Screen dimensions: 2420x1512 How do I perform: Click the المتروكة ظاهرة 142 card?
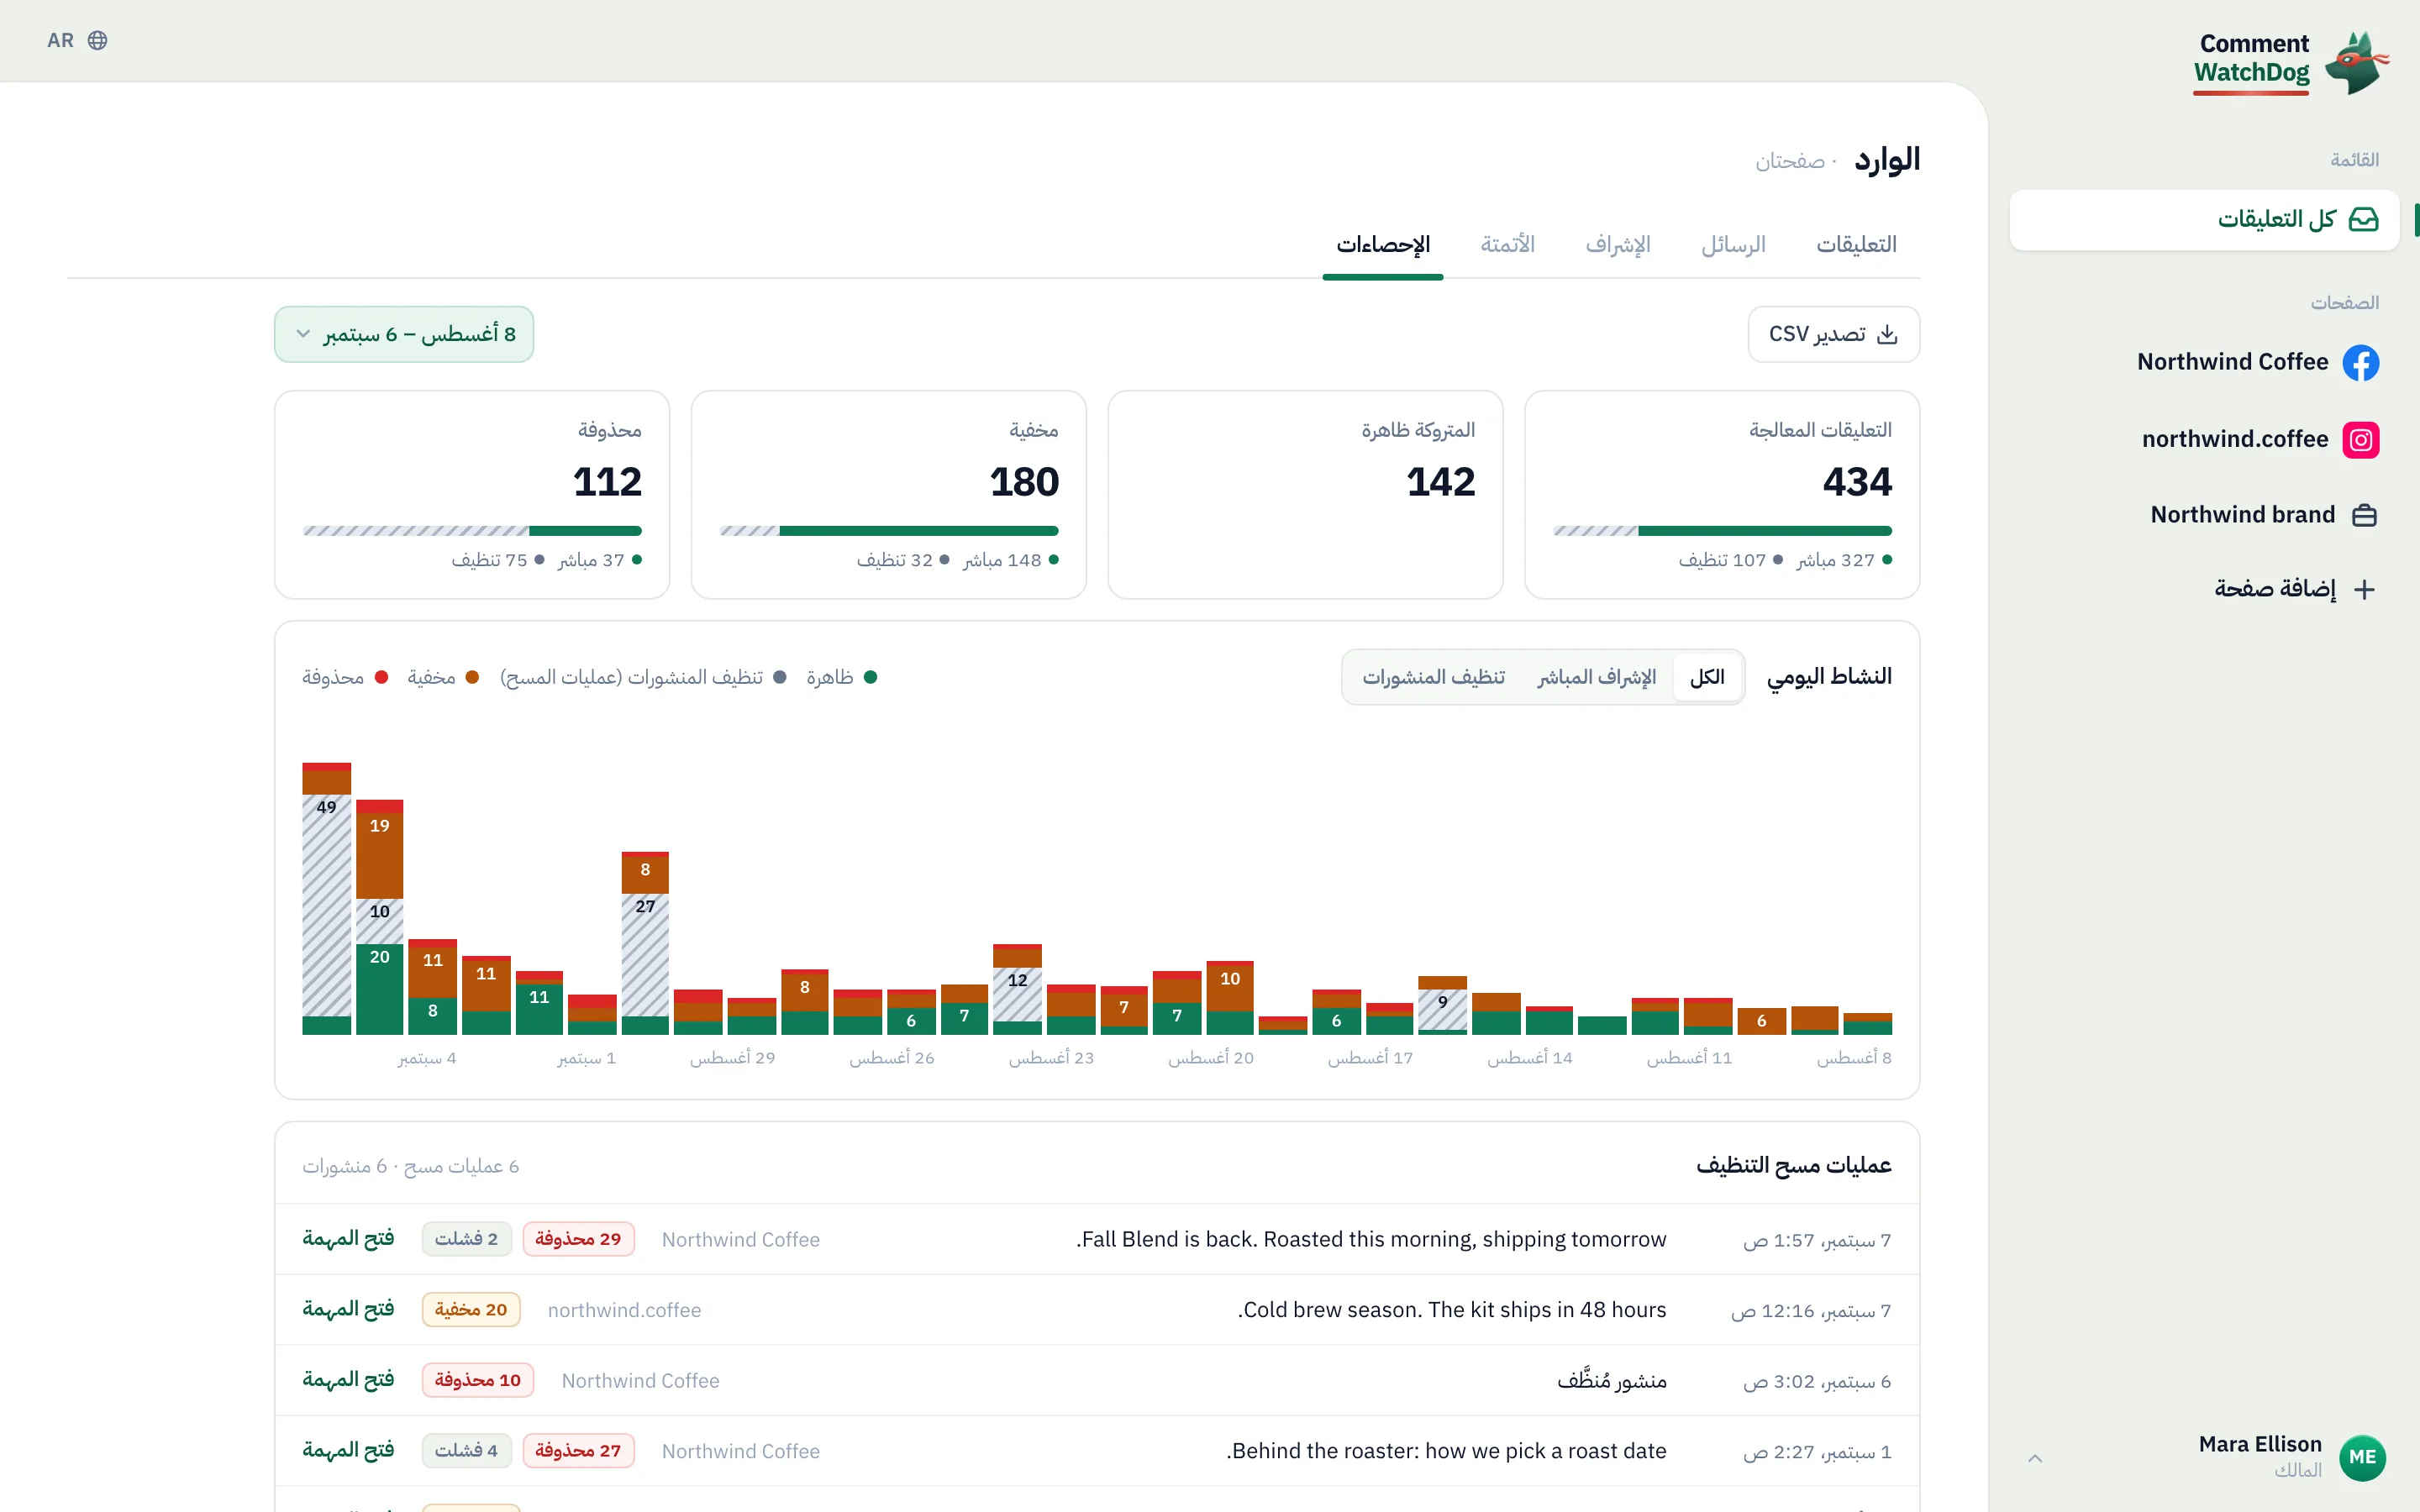click(1305, 495)
